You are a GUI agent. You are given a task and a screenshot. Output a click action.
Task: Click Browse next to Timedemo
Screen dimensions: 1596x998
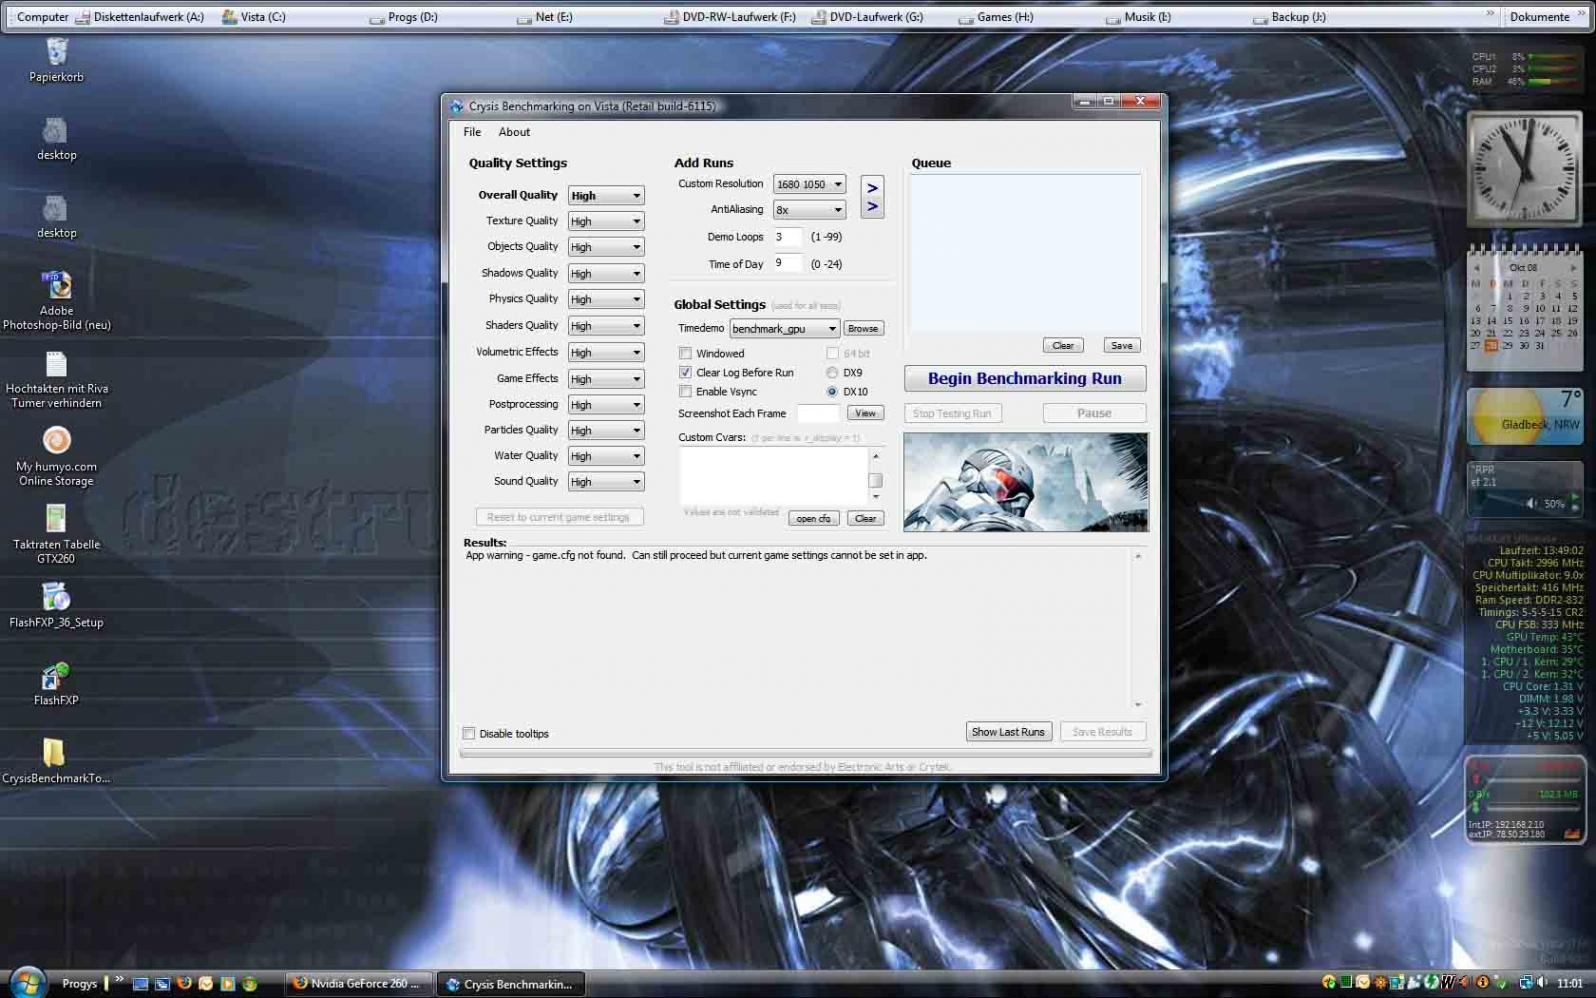click(x=863, y=328)
